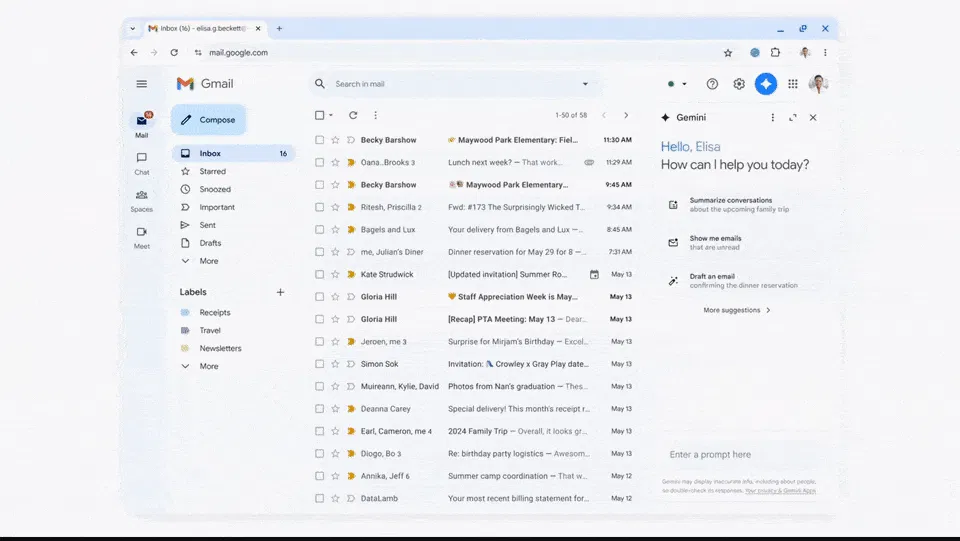The image size is (960, 541).
Task: Expand More under mail folders
Action: (x=208, y=261)
